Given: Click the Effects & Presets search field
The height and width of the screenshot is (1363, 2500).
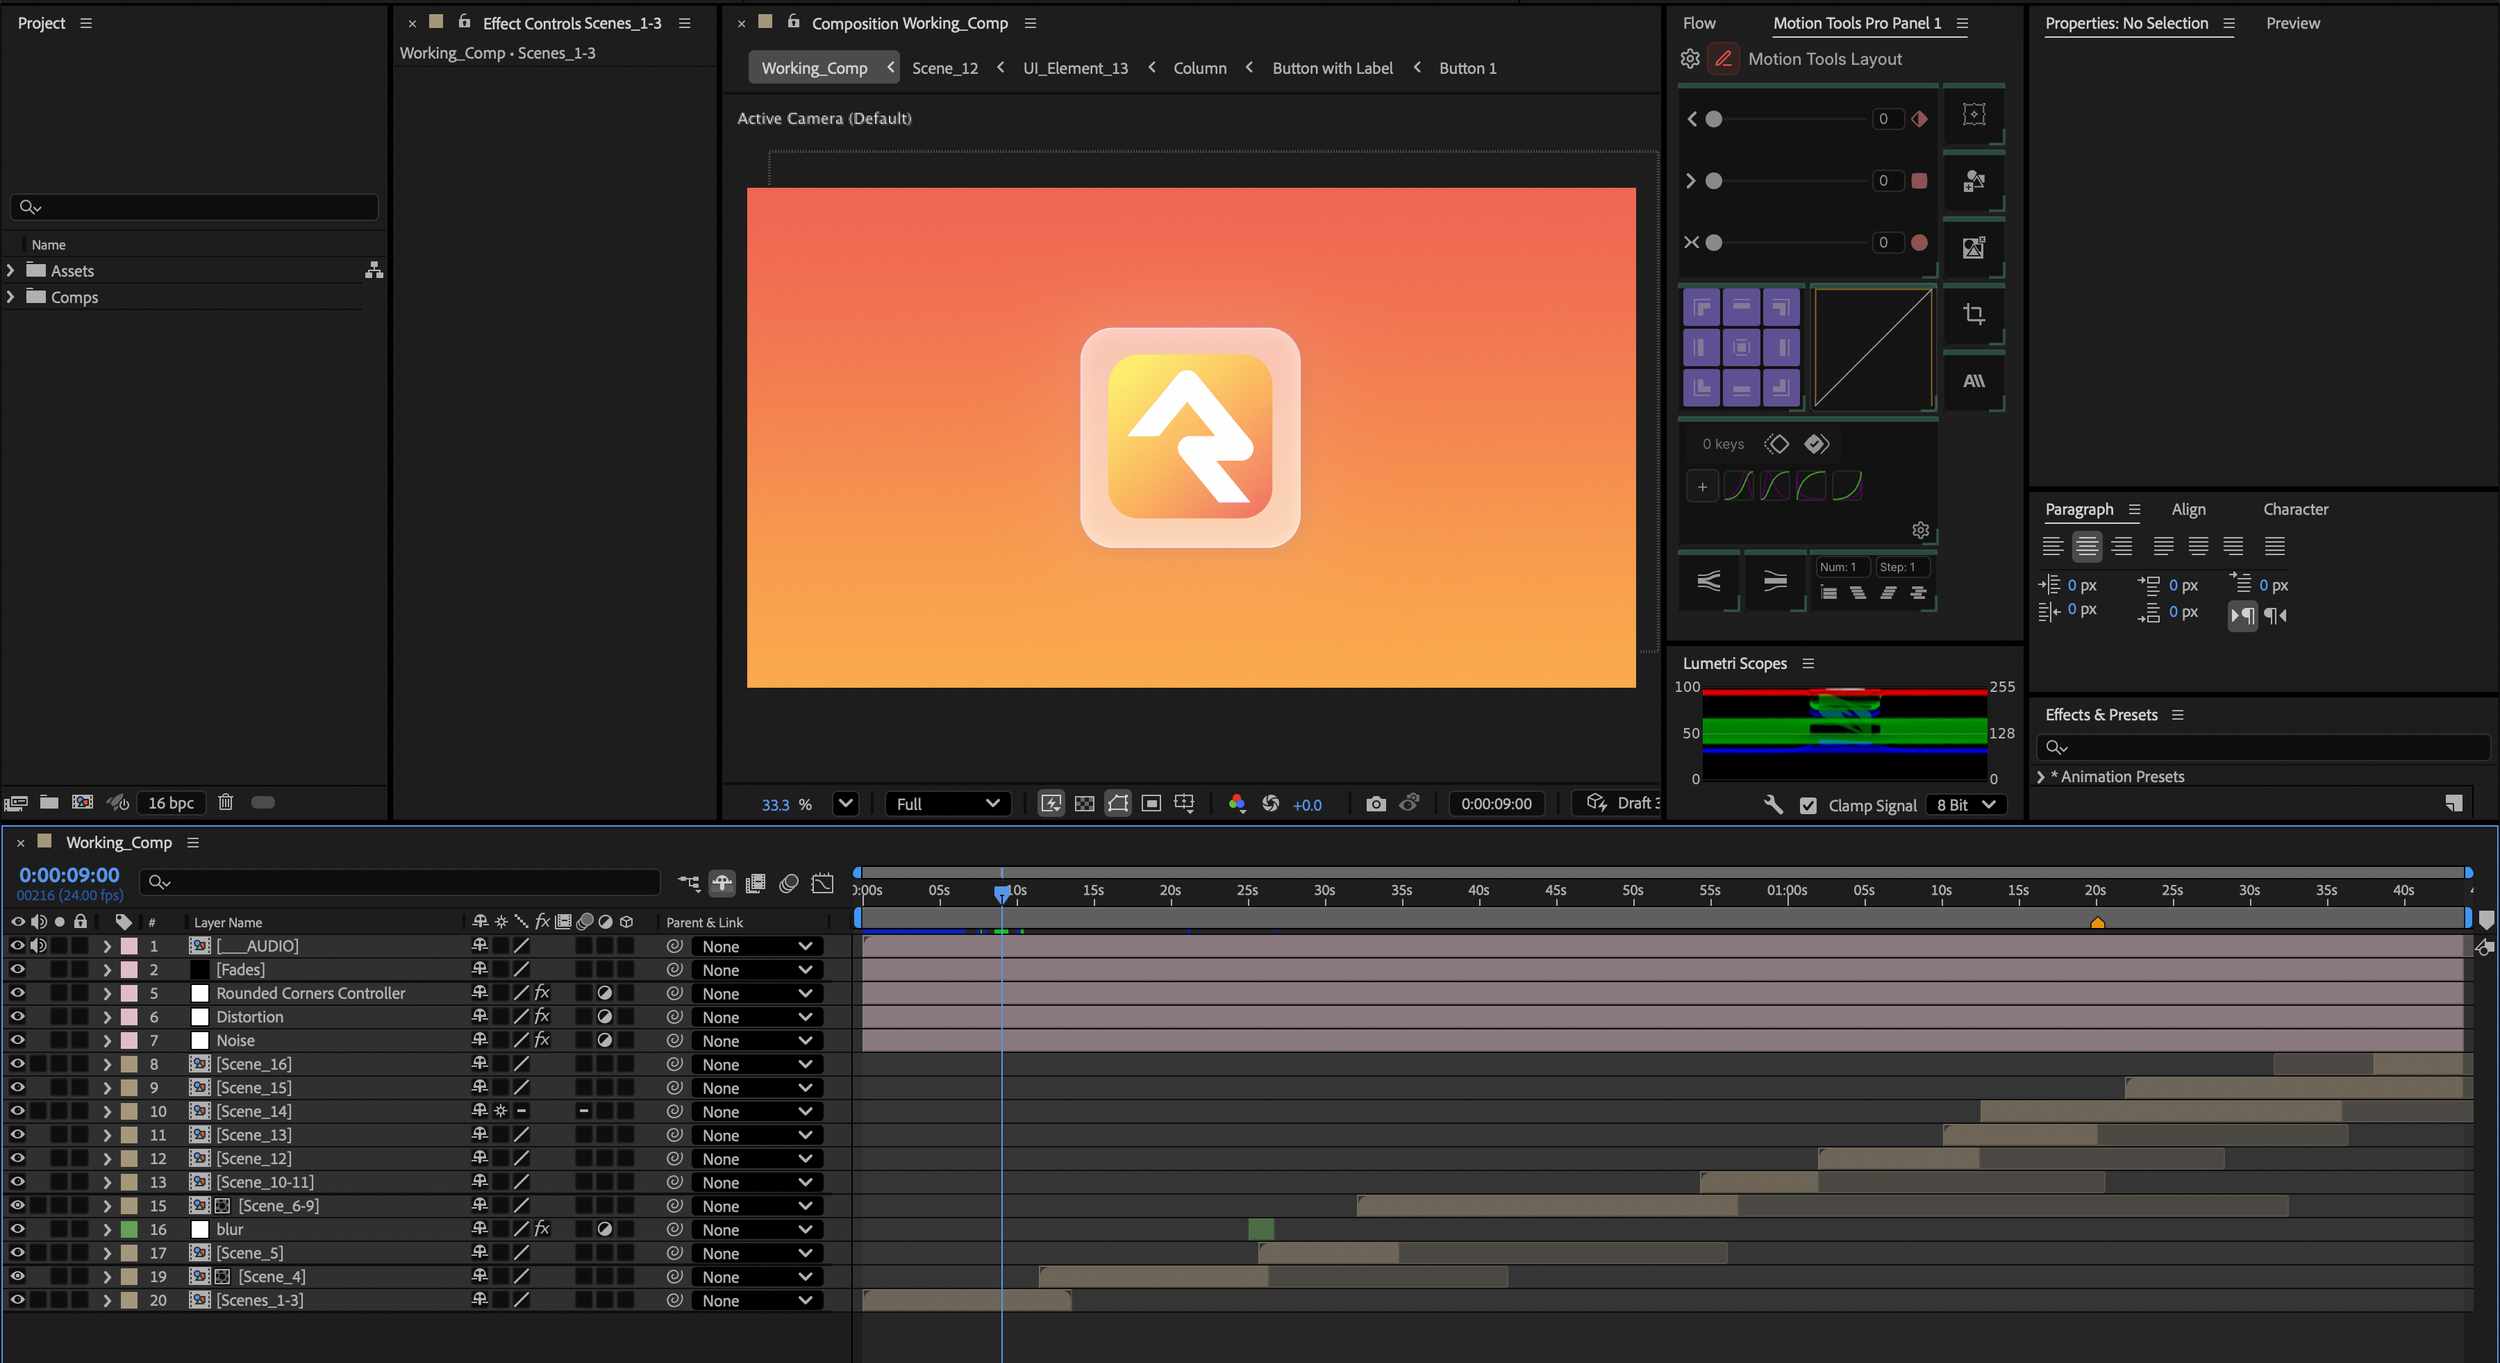Looking at the screenshot, I should [x=2263, y=747].
